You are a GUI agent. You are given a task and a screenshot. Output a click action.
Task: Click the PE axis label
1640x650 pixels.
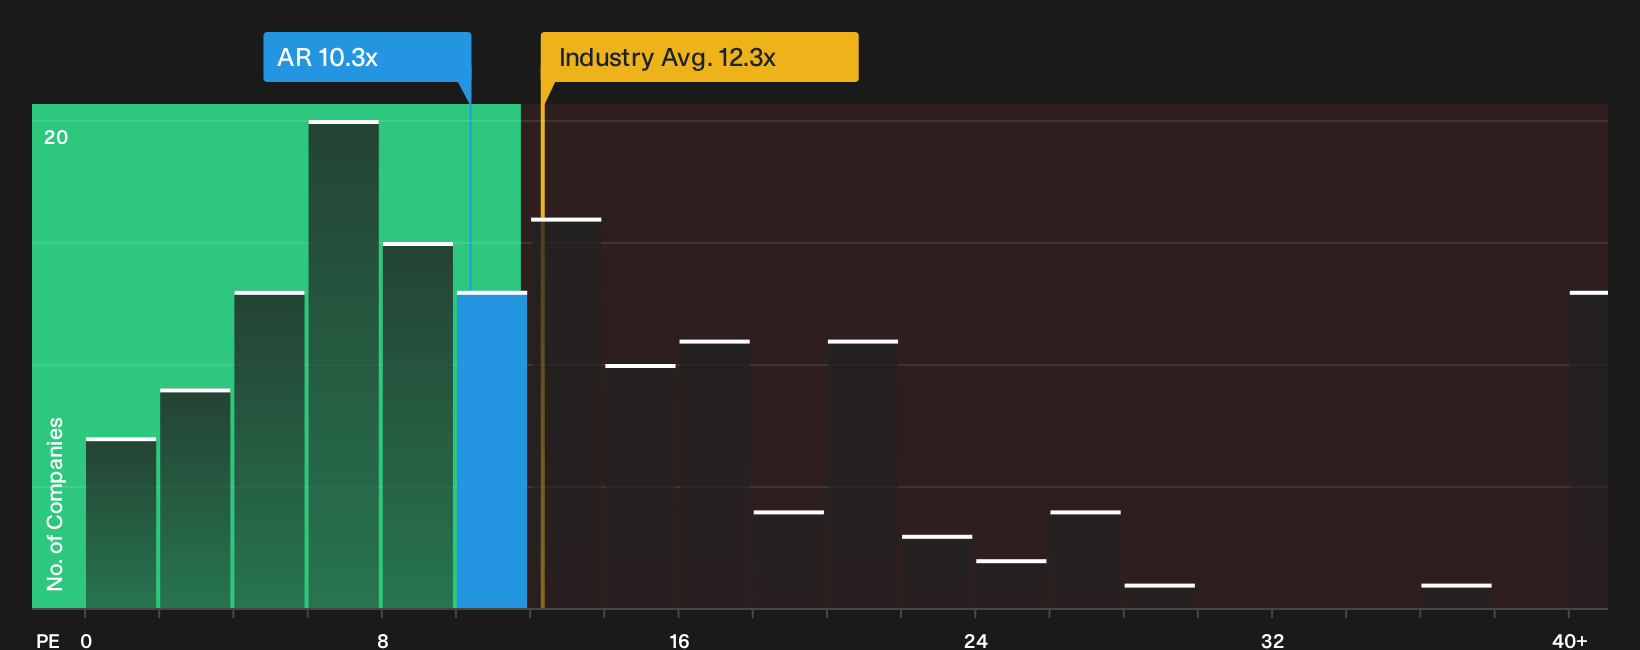48,640
